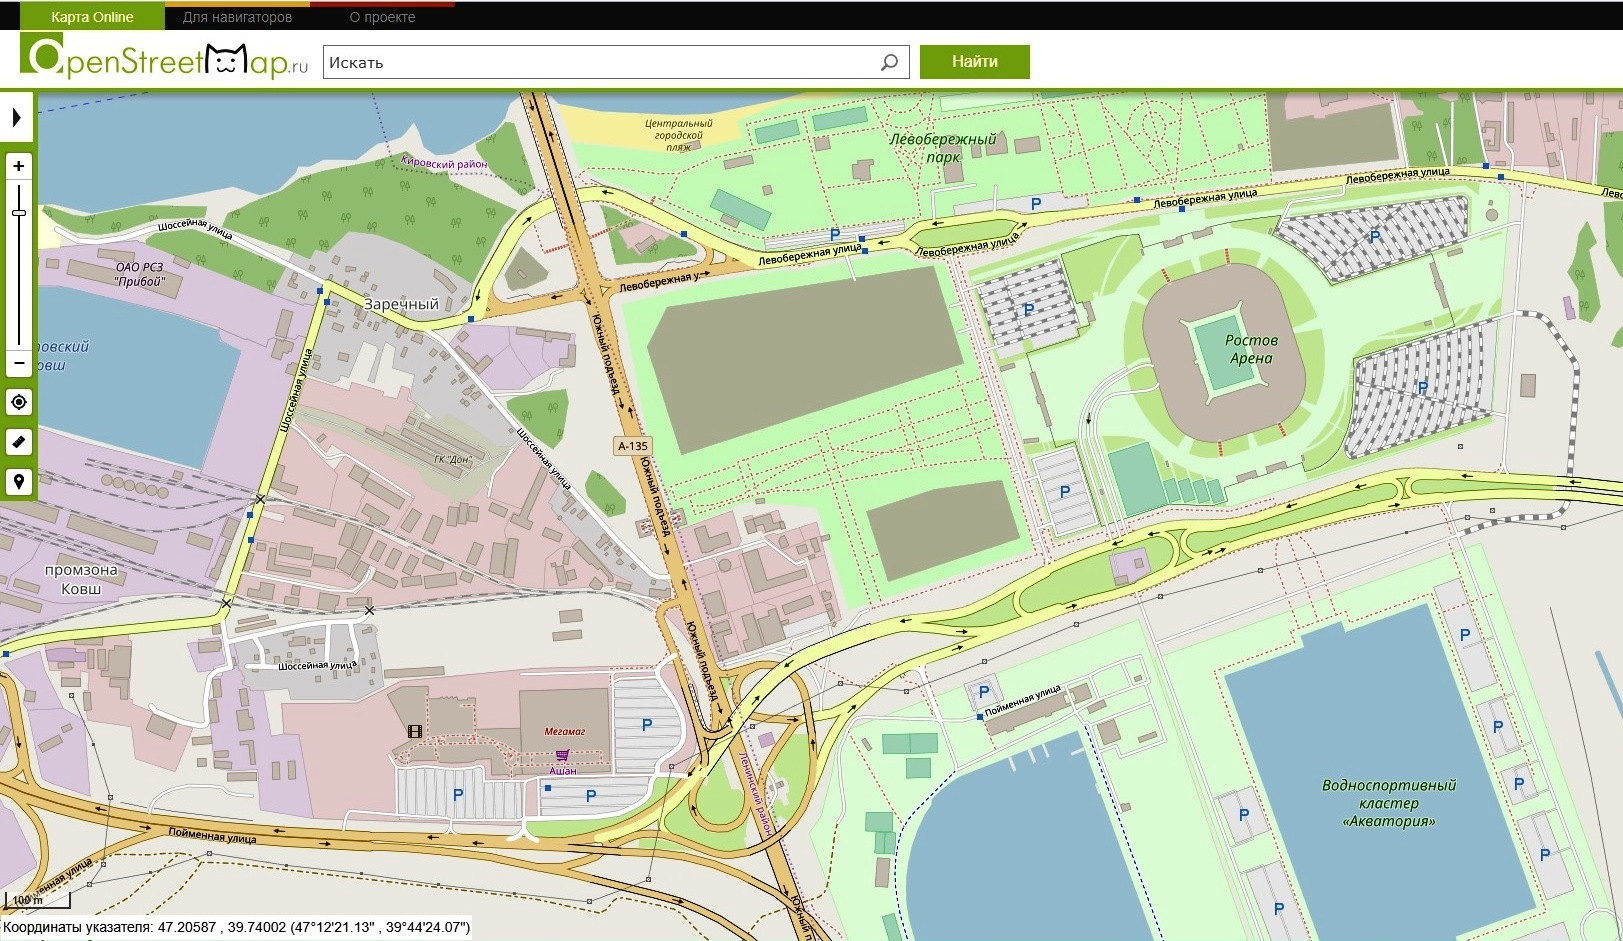Screen dimensions: 1623x941
Task: Expand the left side panel arrow
Action: [16, 117]
